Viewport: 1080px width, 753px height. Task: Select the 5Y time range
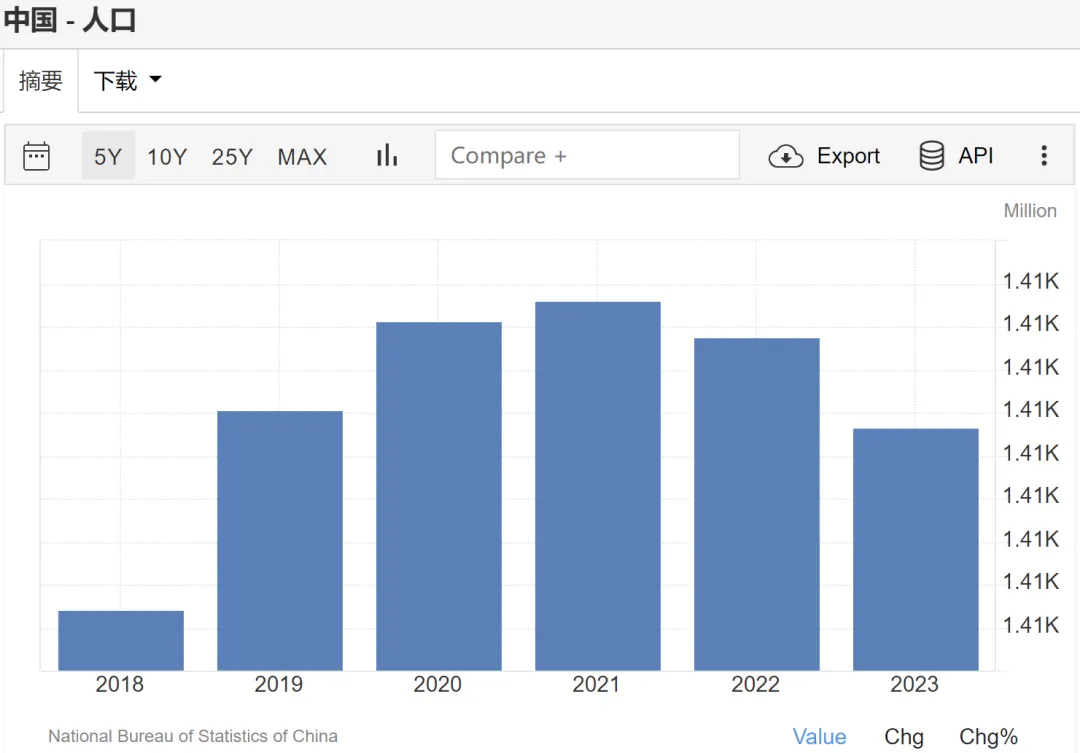pyautogui.click(x=108, y=157)
